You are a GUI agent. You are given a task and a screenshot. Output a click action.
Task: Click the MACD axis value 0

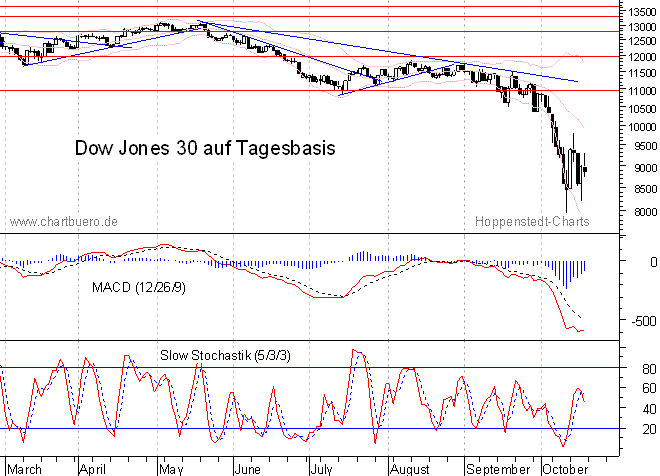[653, 263]
